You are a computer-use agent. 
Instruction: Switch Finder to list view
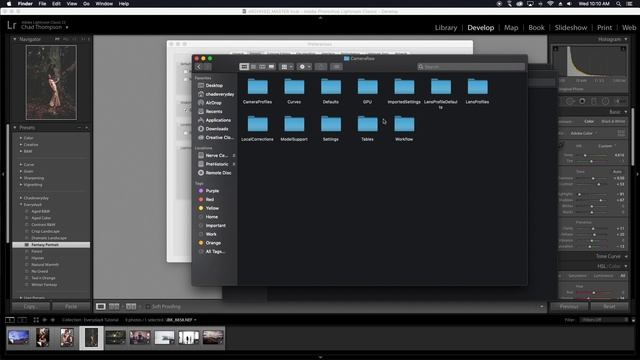(253, 67)
